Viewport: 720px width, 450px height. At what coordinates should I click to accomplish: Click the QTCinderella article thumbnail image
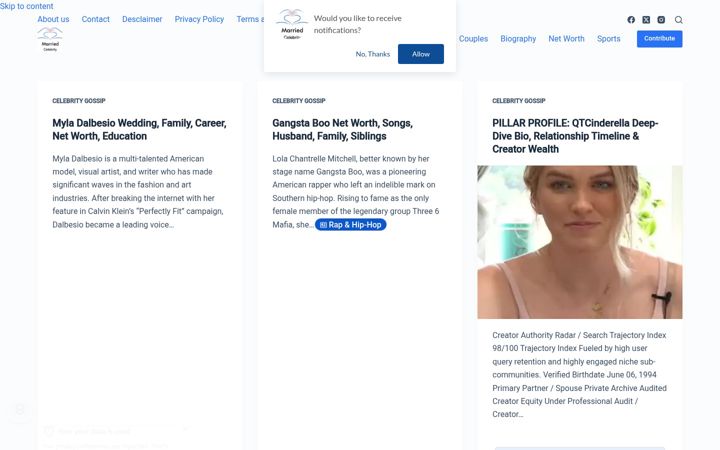tap(579, 242)
